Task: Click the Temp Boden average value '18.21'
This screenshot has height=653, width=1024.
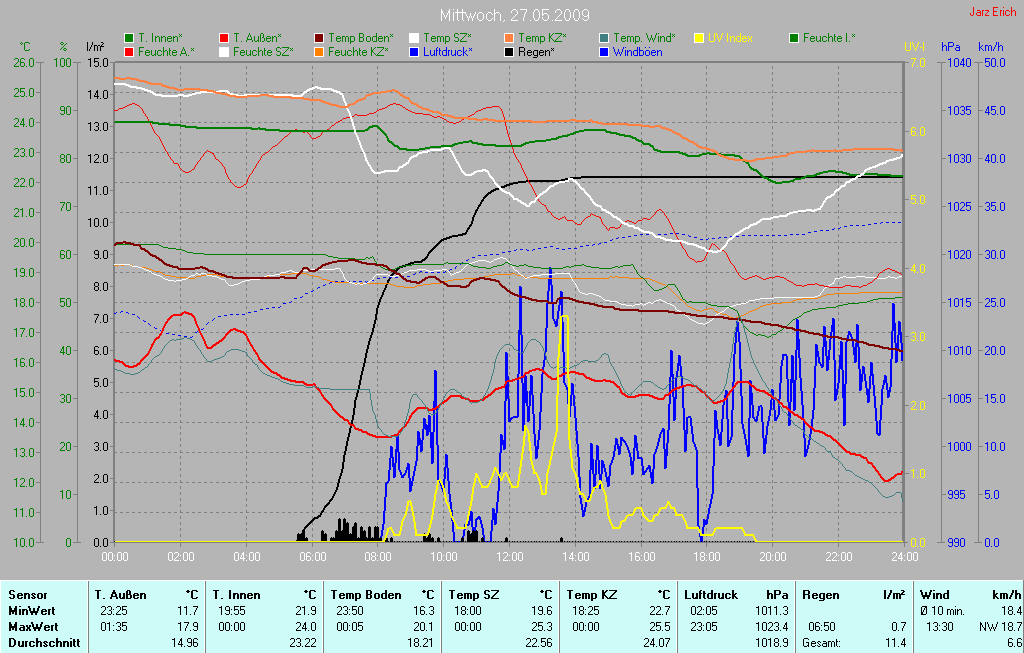Action: [x=421, y=643]
